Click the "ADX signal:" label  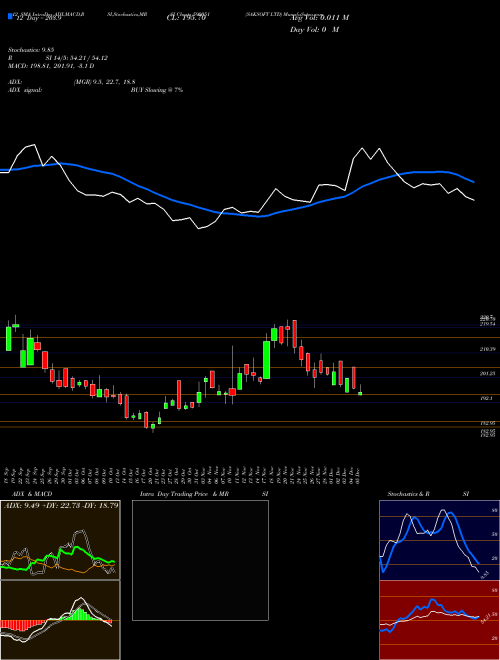pyautogui.click(x=25, y=90)
